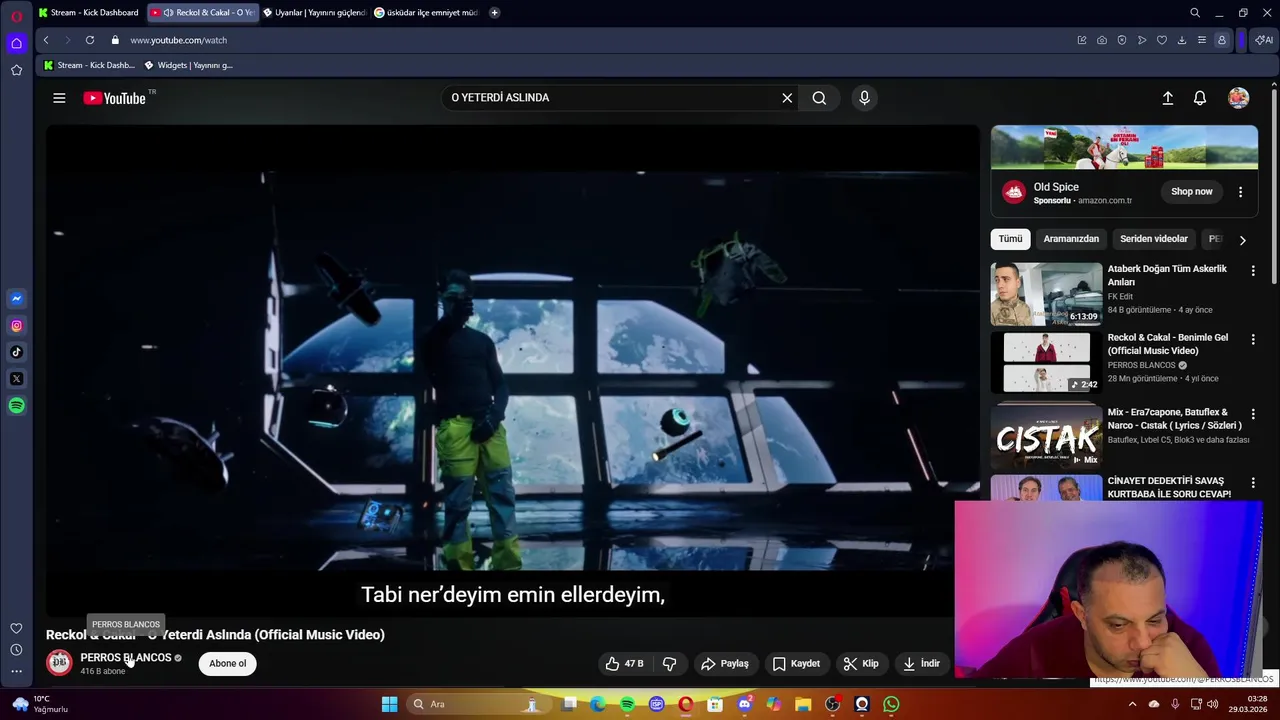
Task: Save video with Kaydet button
Action: (x=796, y=663)
